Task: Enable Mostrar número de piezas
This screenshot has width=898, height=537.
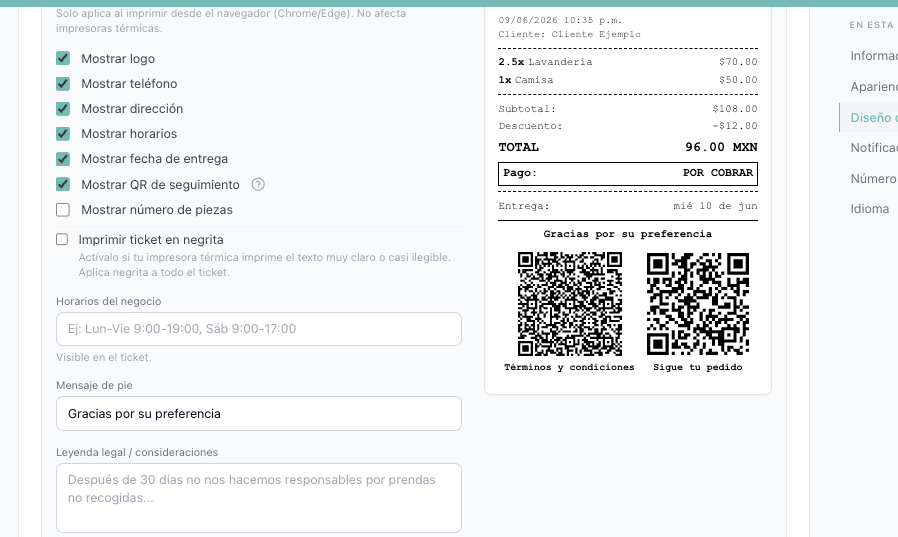Action: click(x=63, y=210)
